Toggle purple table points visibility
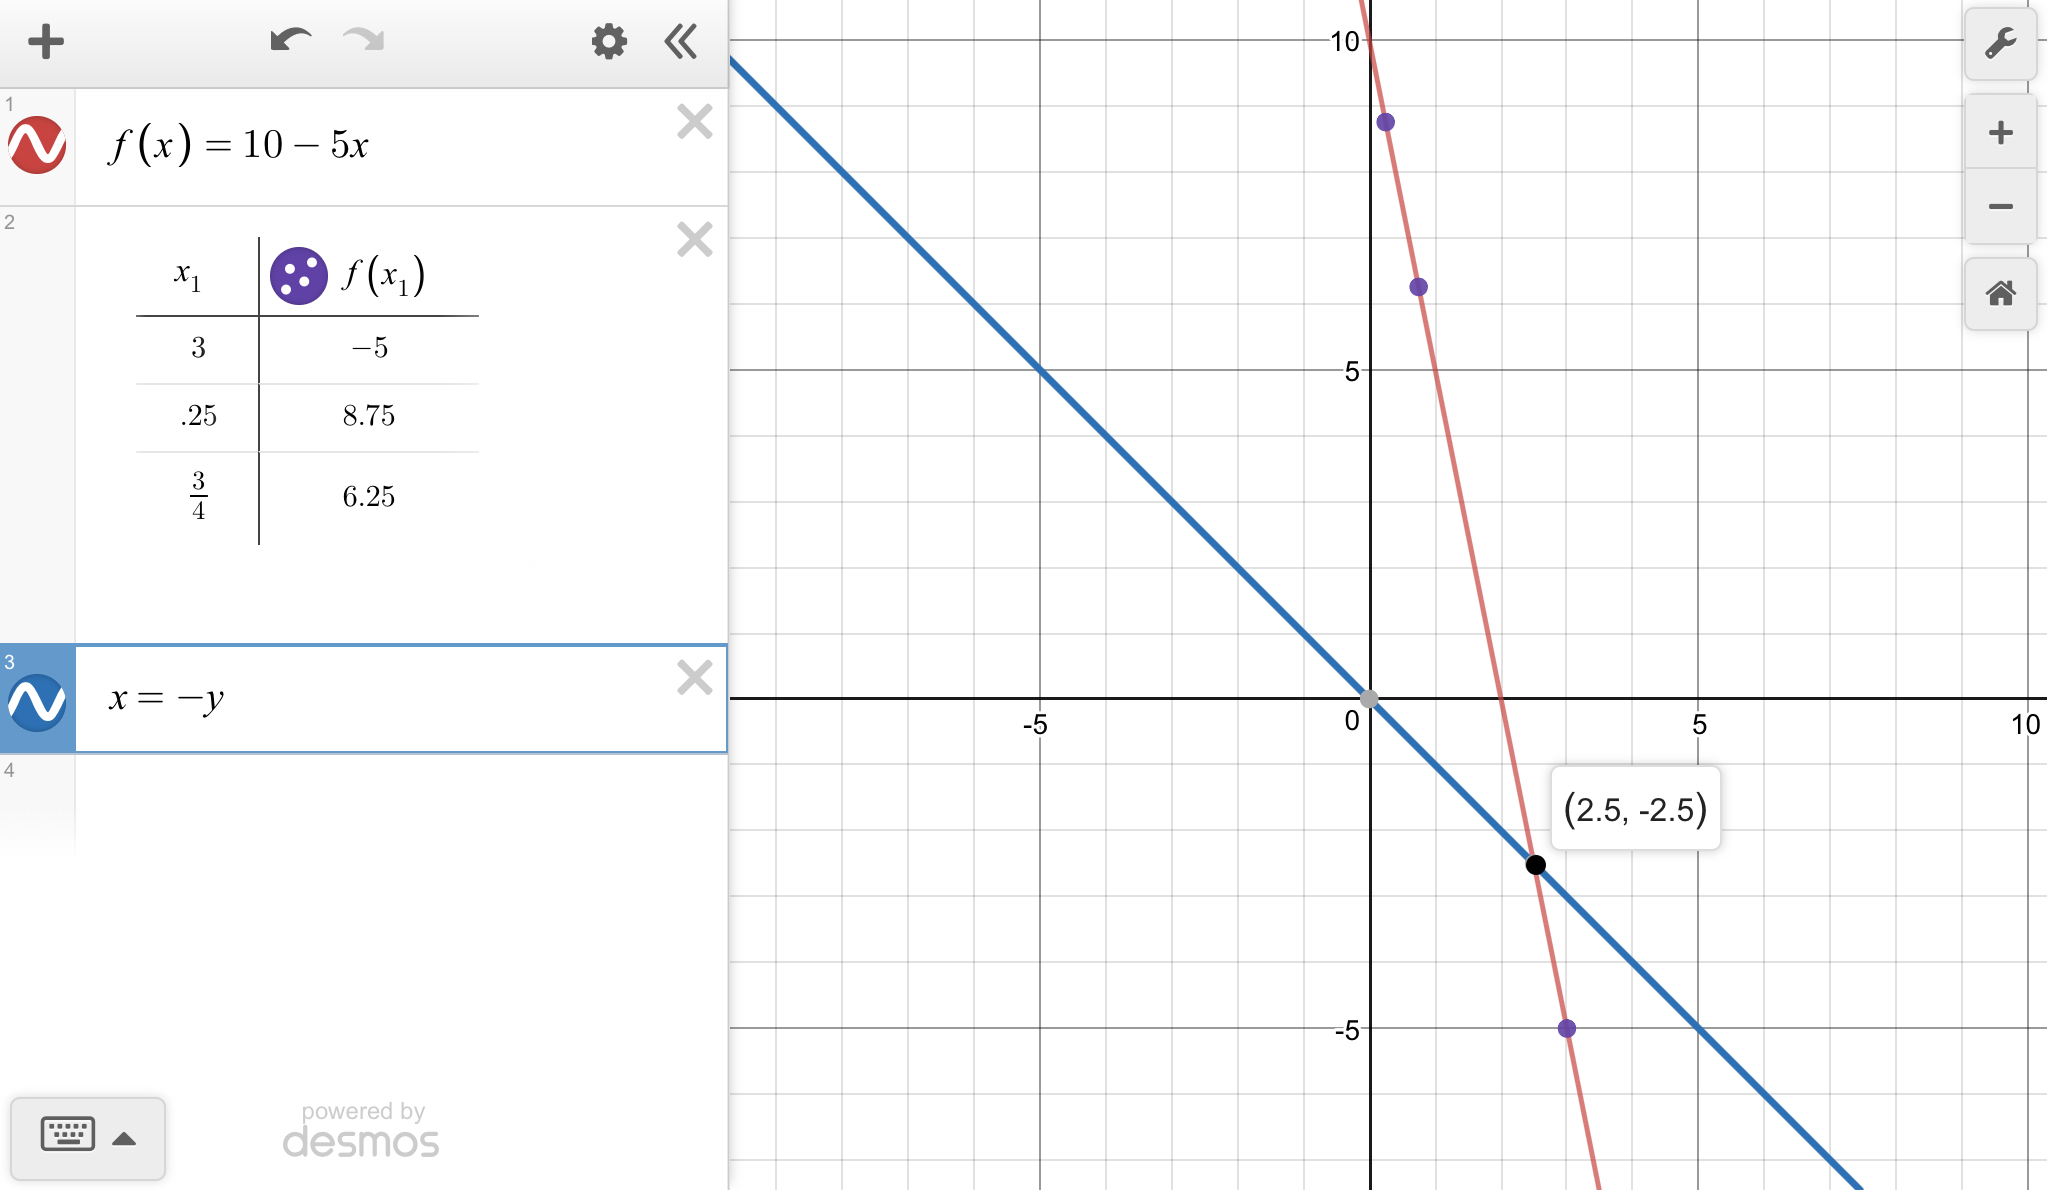Image resolution: width=2048 pixels, height=1190 pixels. point(298,276)
